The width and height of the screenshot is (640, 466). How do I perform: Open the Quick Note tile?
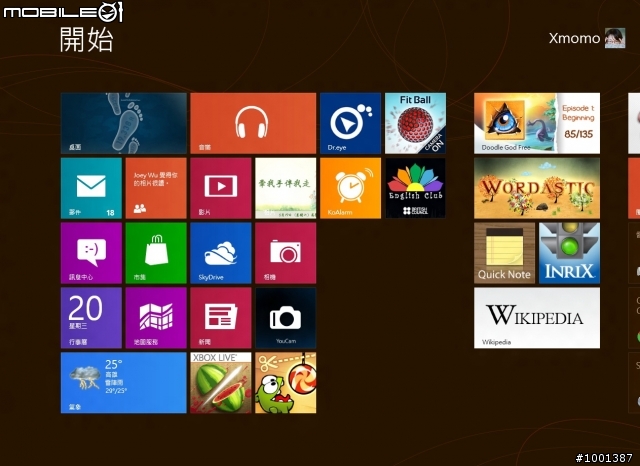(x=504, y=253)
